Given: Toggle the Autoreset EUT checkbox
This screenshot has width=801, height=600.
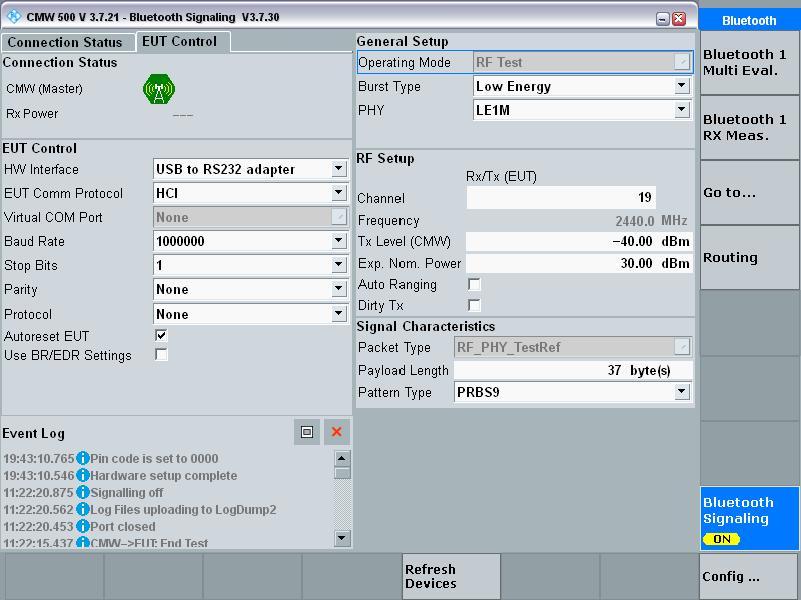Looking at the screenshot, I should [161, 335].
